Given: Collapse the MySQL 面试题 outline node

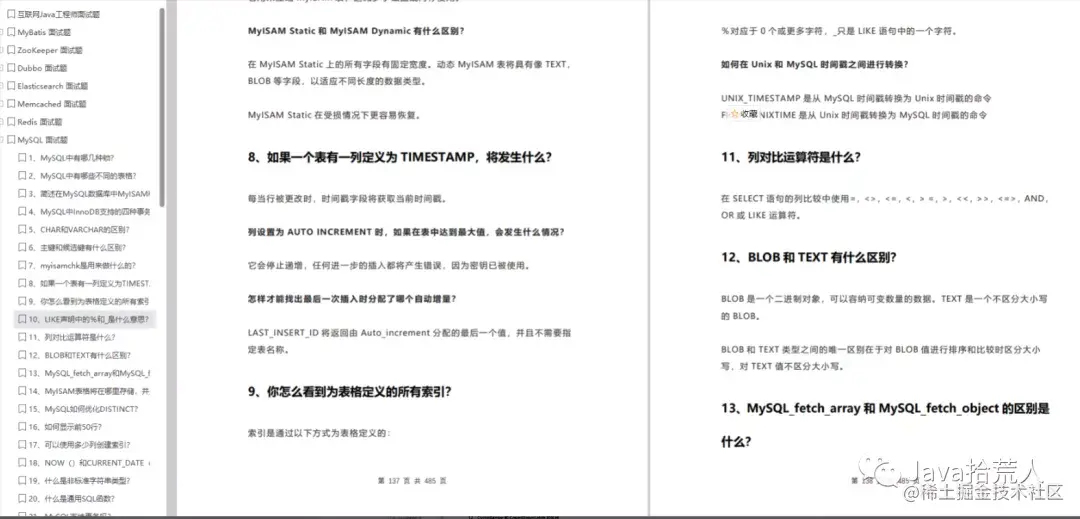Looking at the screenshot, I should 2,140.
